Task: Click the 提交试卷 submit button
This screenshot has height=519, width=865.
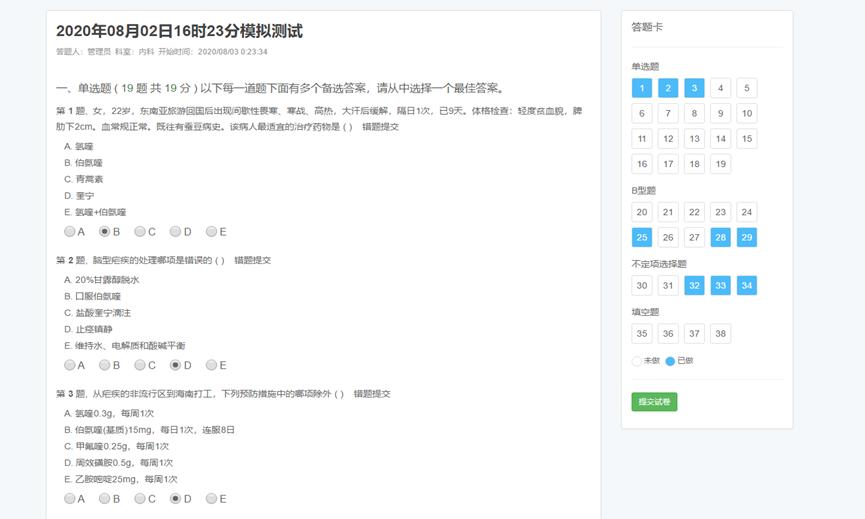Action: point(654,402)
